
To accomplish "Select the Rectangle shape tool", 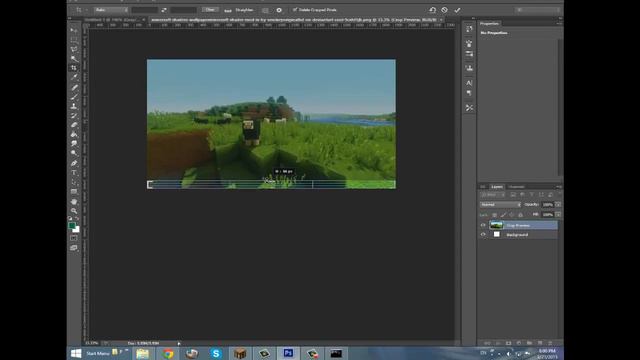I will click(x=74, y=191).
